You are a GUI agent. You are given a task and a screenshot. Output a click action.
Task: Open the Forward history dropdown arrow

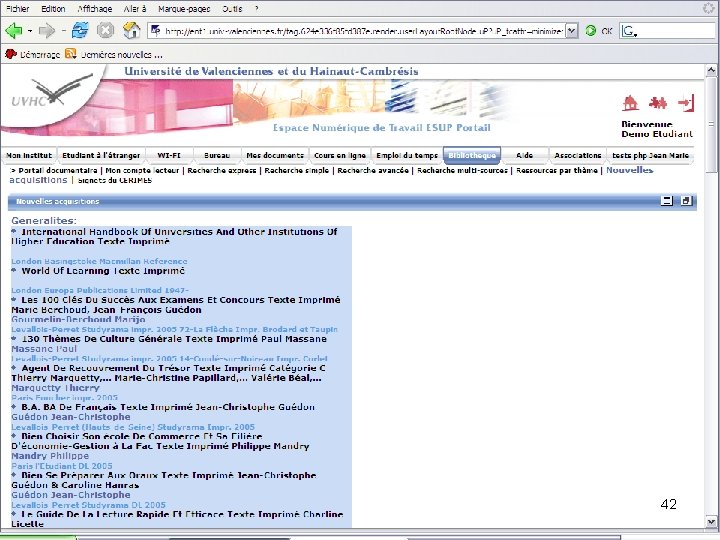click(63, 31)
